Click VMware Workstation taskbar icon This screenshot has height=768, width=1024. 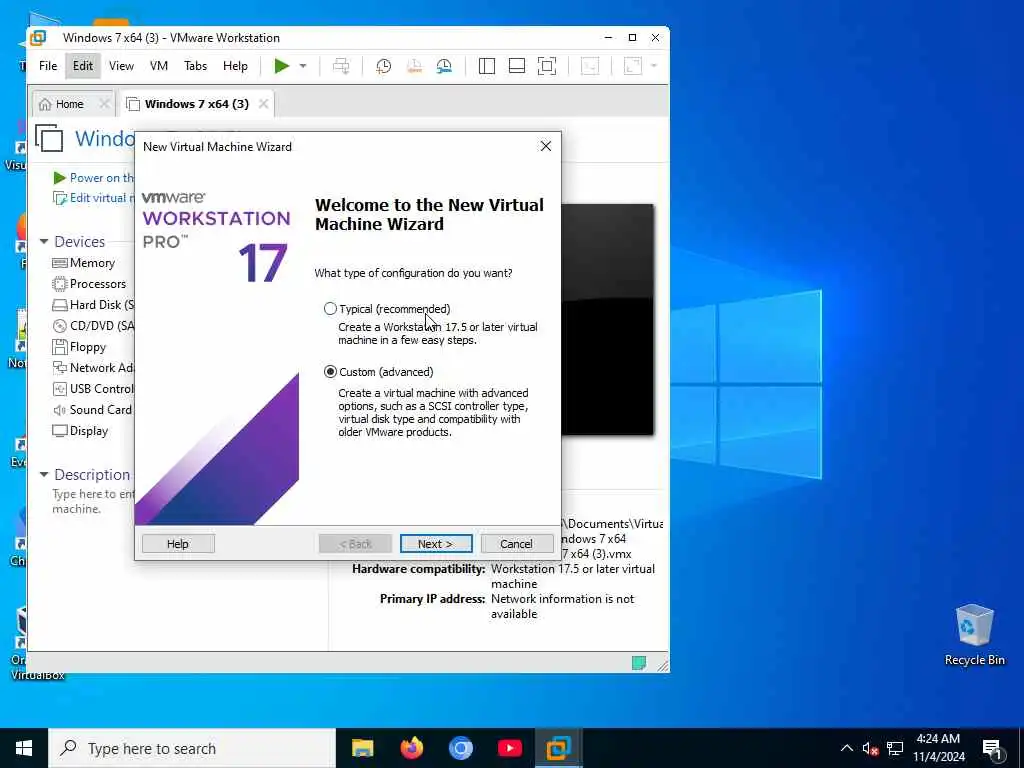(558, 748)
